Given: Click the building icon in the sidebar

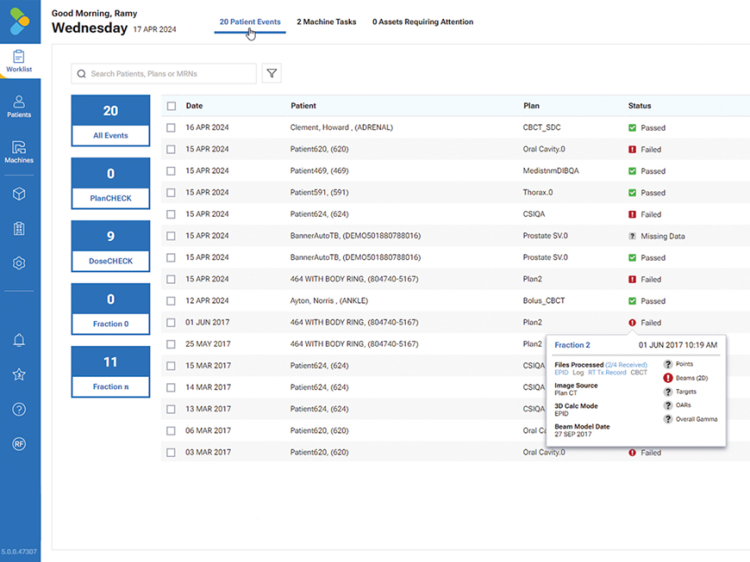Looking at the screenshot, I should point(19,229).
